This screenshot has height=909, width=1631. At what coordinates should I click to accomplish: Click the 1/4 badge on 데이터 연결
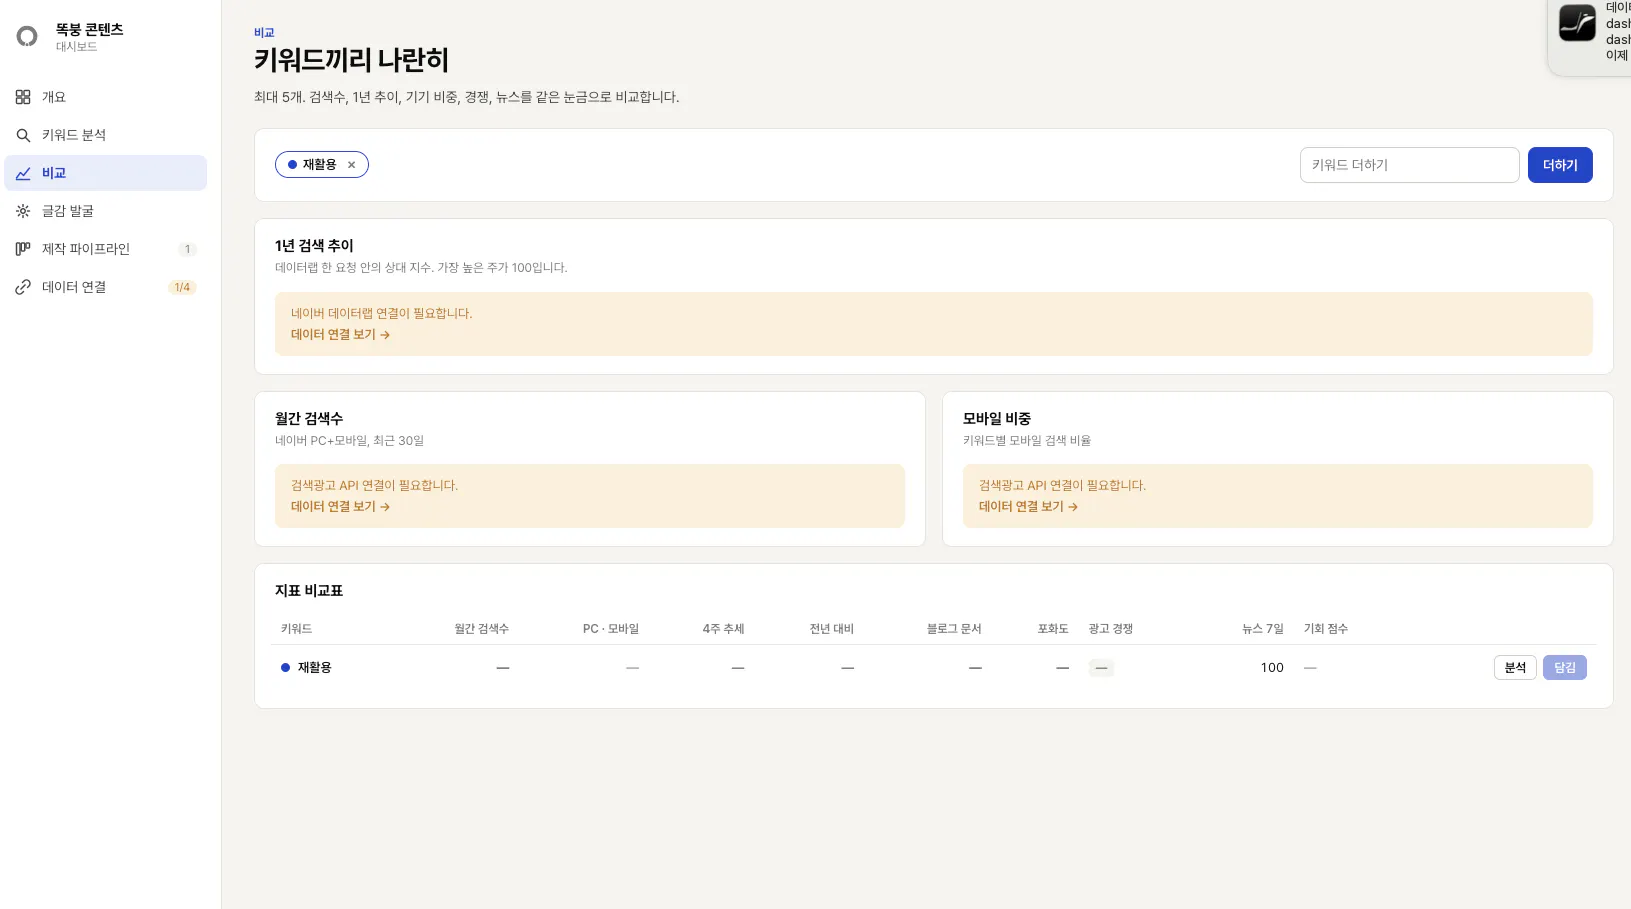coord(182,287)
